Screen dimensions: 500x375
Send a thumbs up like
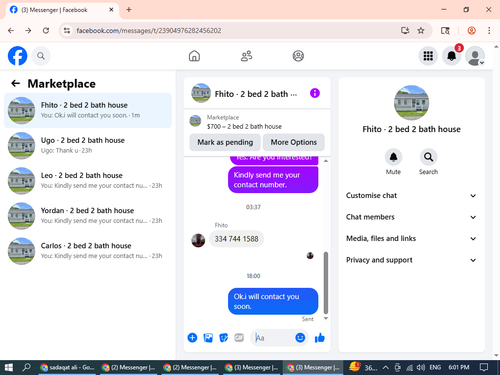coord(320,338)
